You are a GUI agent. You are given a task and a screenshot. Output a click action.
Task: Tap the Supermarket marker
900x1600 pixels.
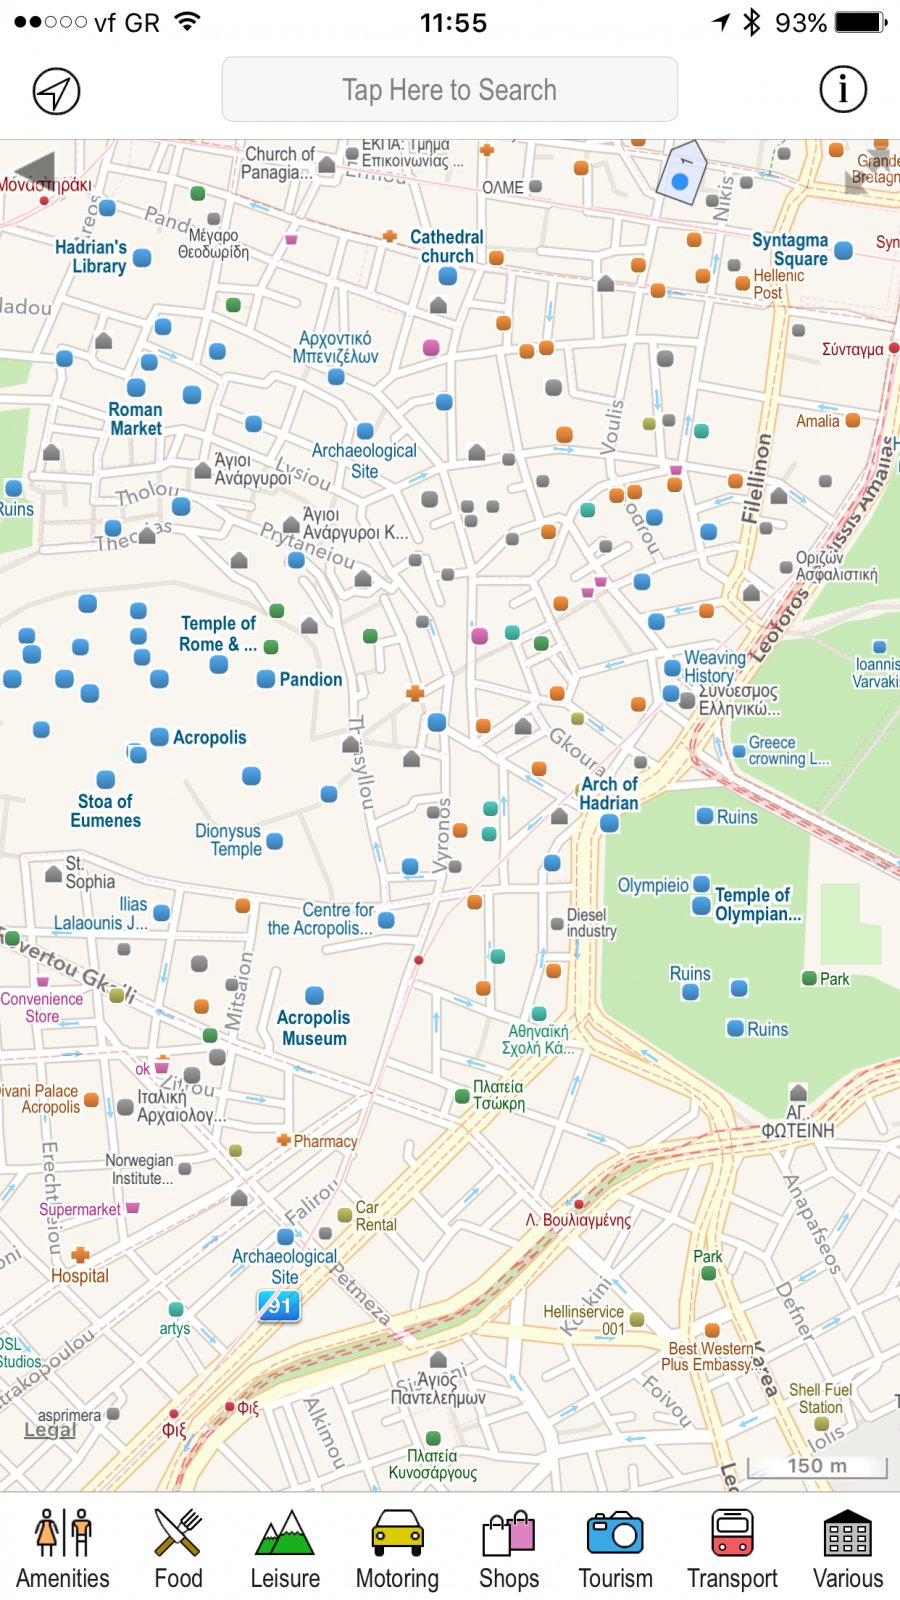132,1208
